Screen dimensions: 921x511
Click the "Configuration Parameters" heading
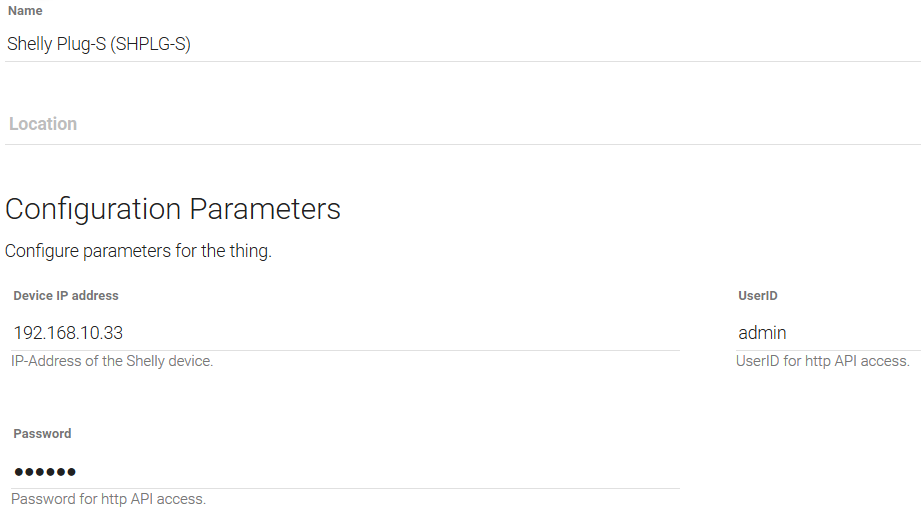tap(173, 209)
